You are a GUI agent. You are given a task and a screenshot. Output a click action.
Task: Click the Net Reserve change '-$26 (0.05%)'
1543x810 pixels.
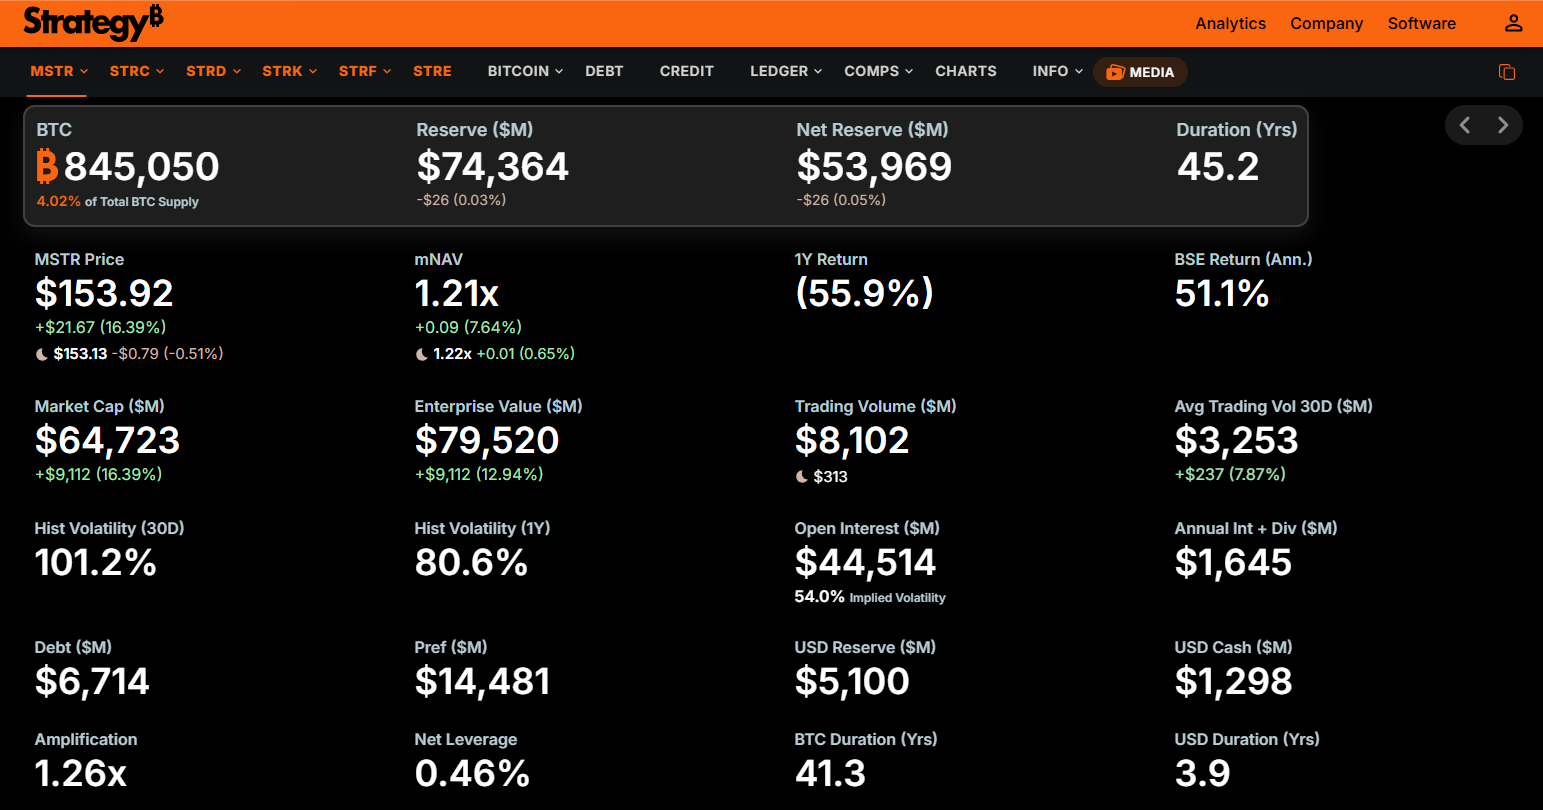point(841,200)
